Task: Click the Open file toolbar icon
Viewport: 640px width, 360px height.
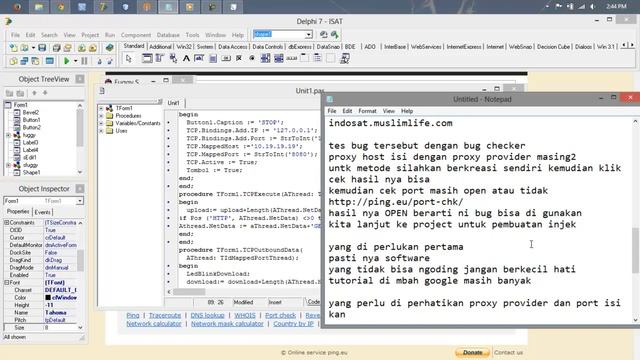Action: [24, 48]
